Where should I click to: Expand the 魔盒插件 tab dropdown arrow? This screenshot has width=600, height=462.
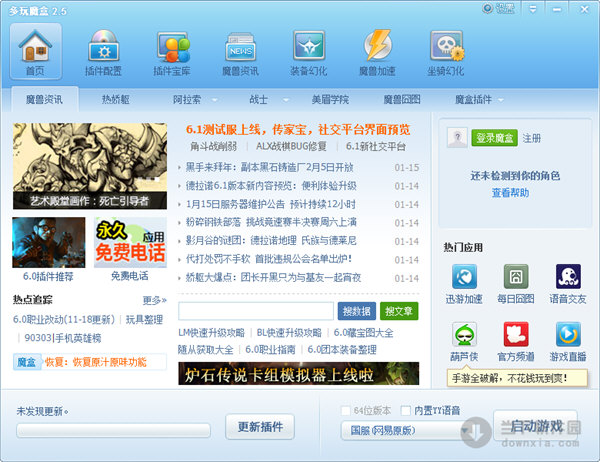[x=501, y=100]
